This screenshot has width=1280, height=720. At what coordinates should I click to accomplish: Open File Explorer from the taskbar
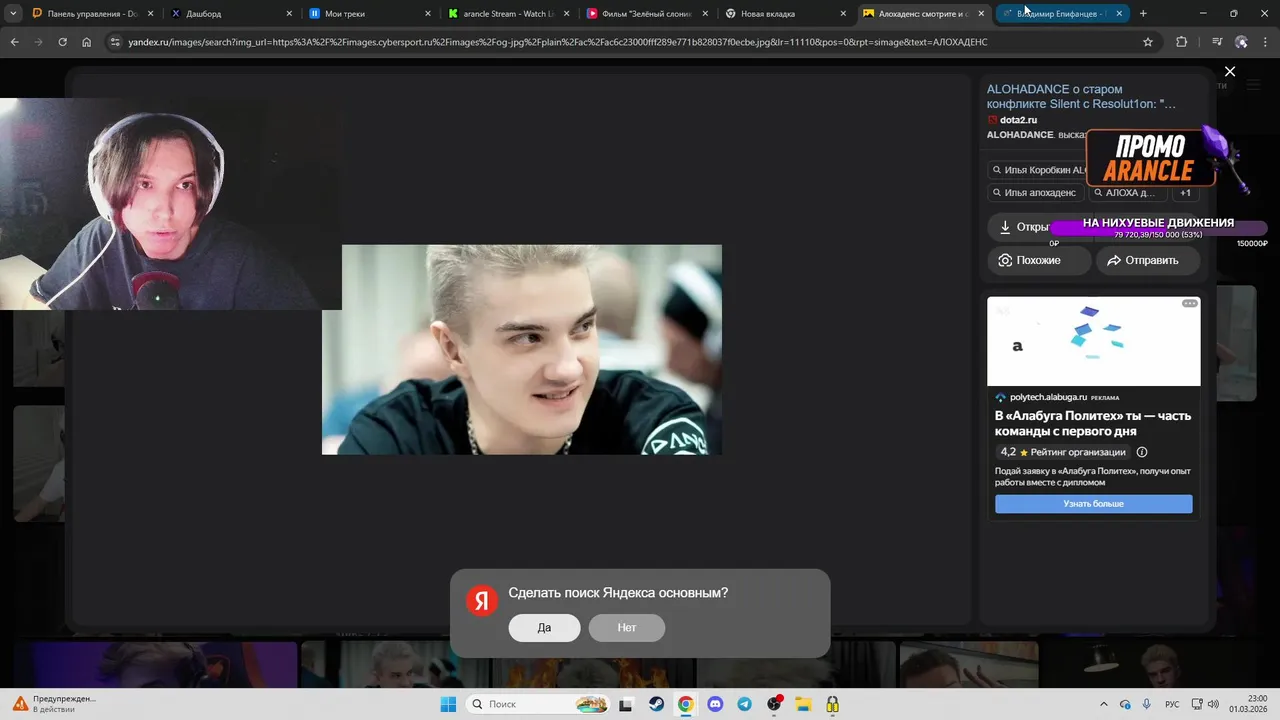click(x=803, y=704)
